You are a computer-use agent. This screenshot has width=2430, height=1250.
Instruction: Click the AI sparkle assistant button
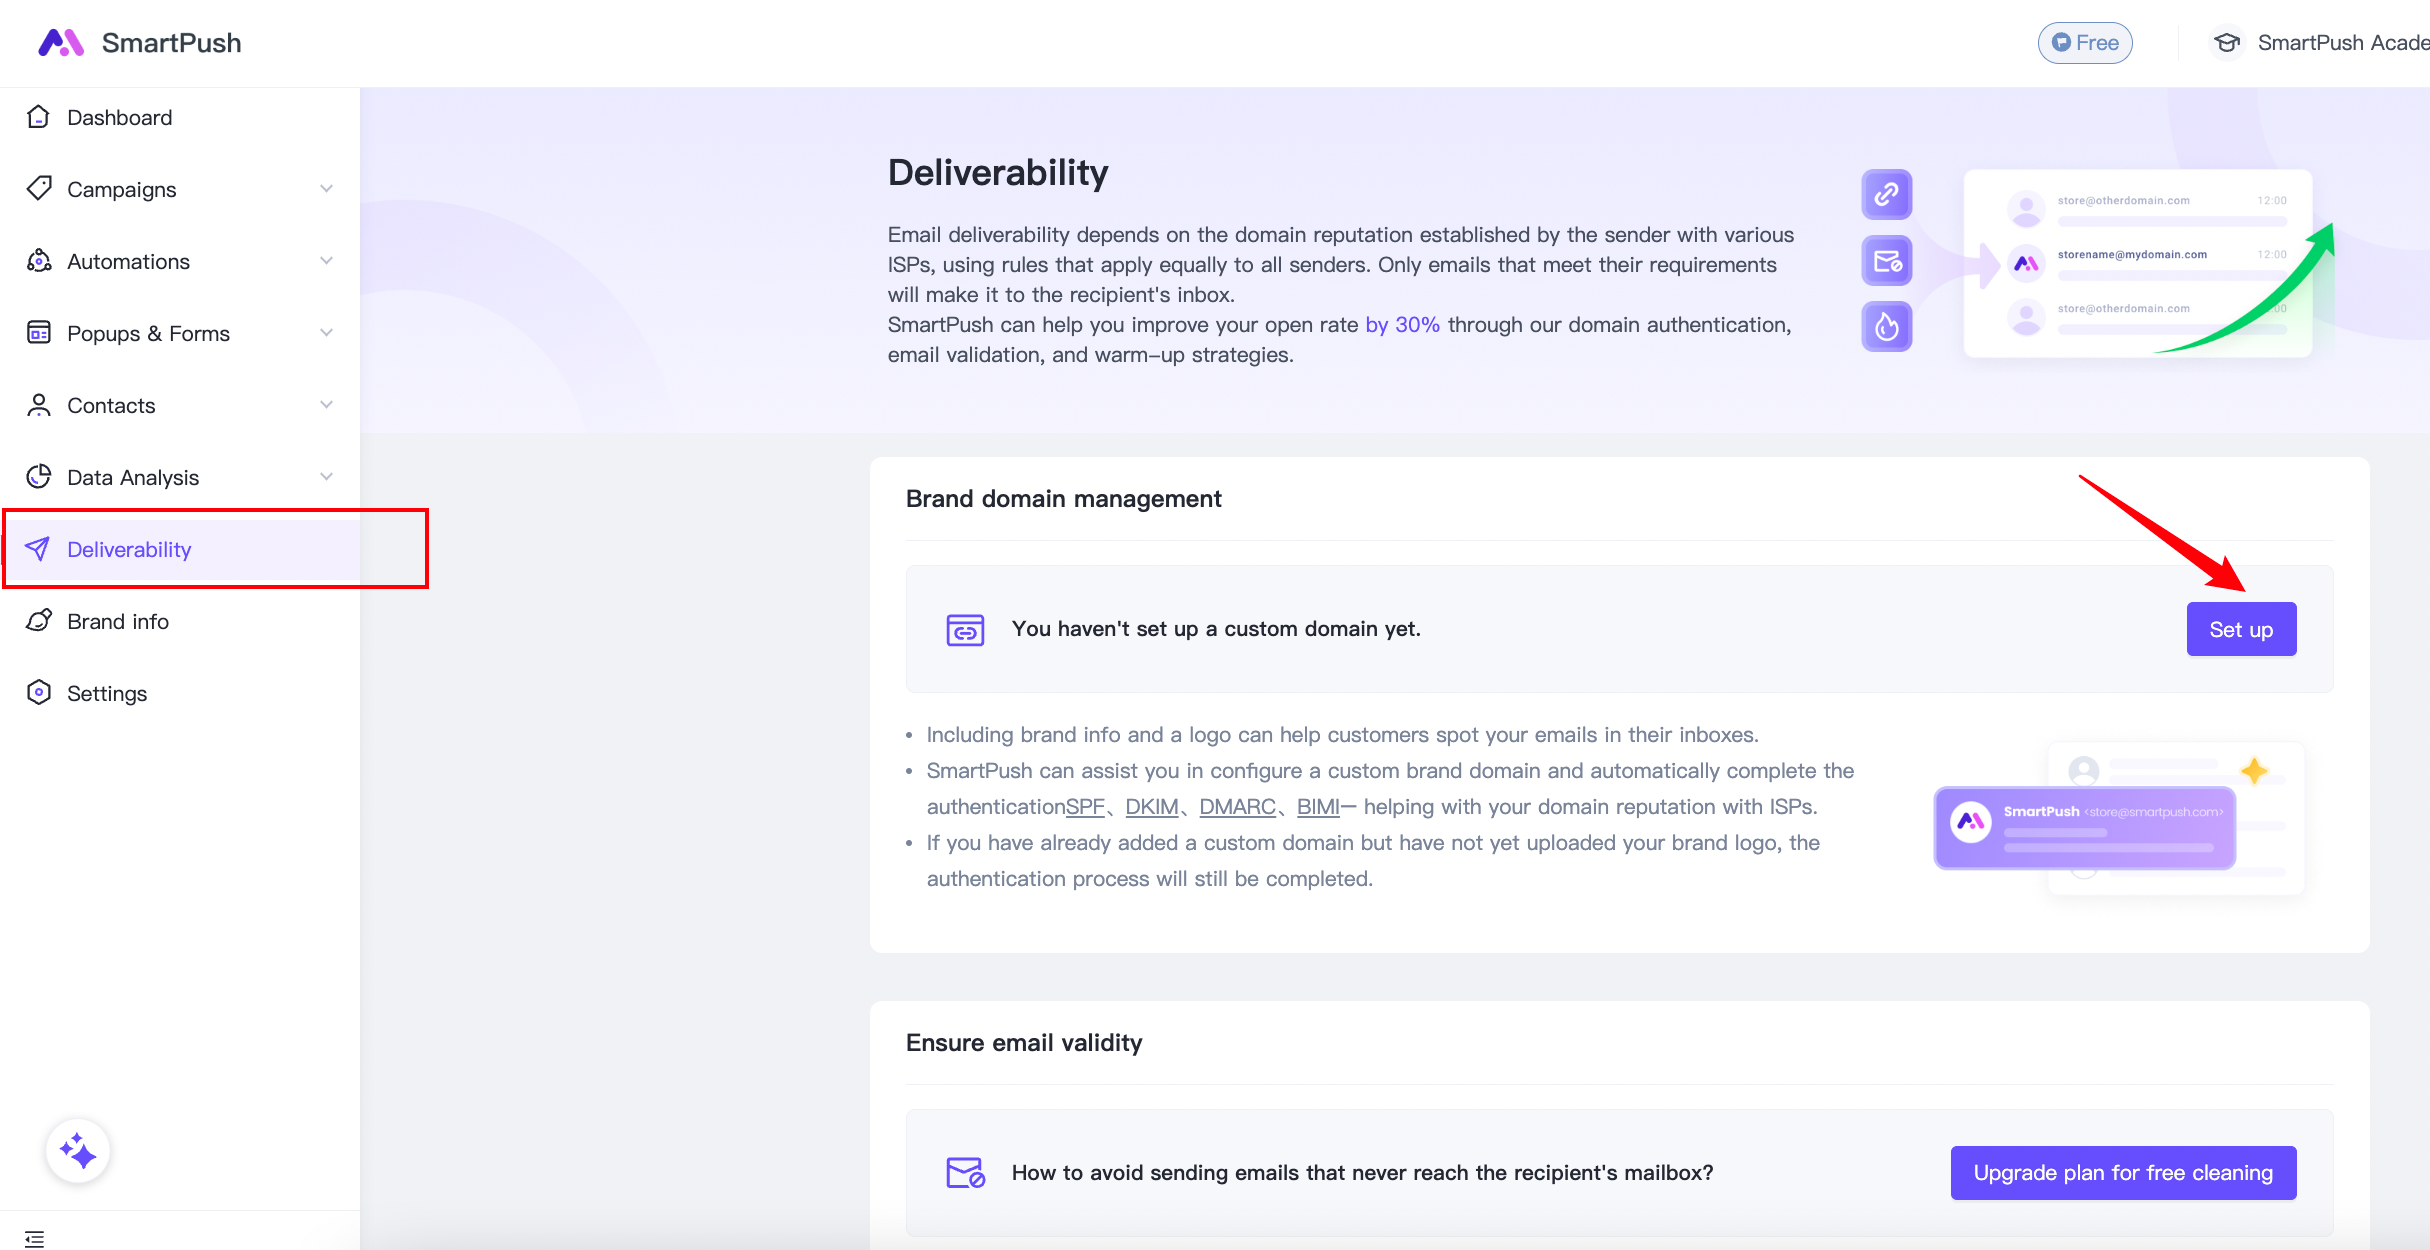(x=78, y=1151)
